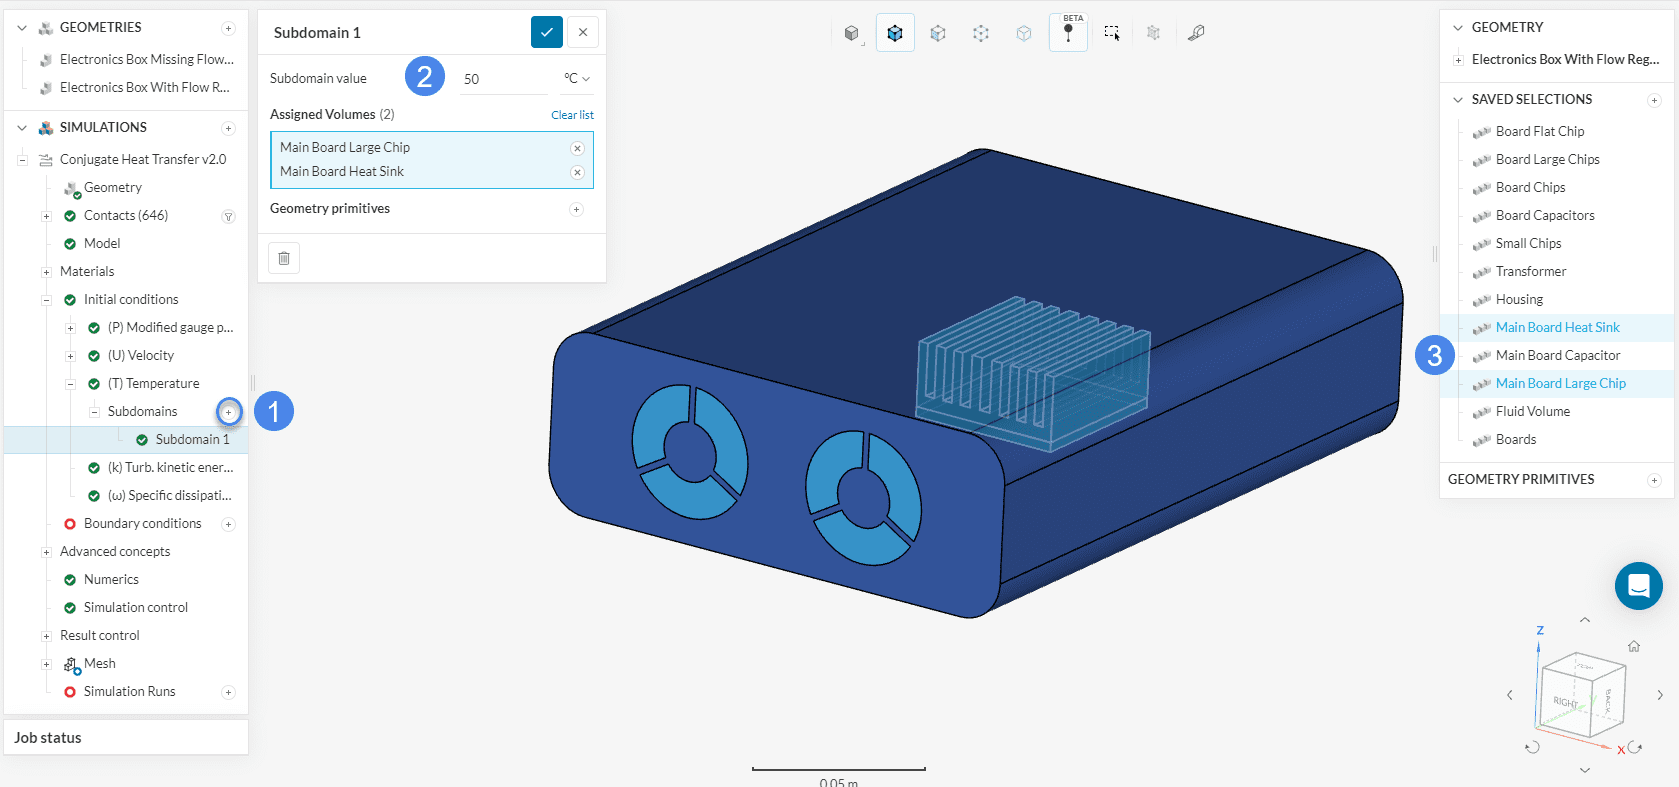Open the °C unit dropdown
Screen dimensions: 1679x787
coord(576,79)
